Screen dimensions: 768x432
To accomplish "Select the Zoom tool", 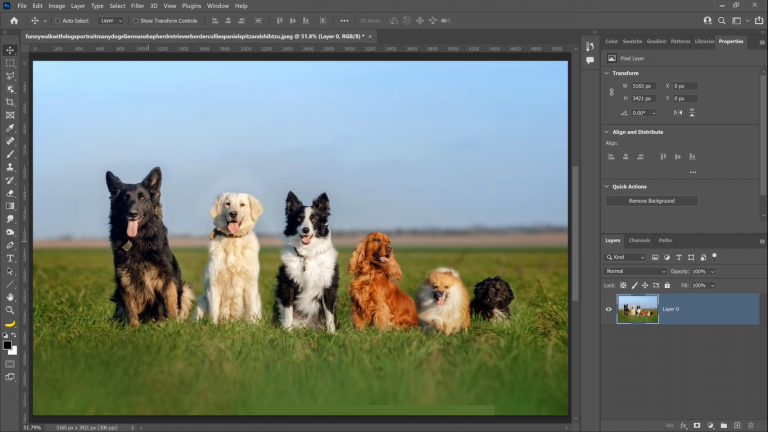I will pyautogui.click(x=10, y=310).
